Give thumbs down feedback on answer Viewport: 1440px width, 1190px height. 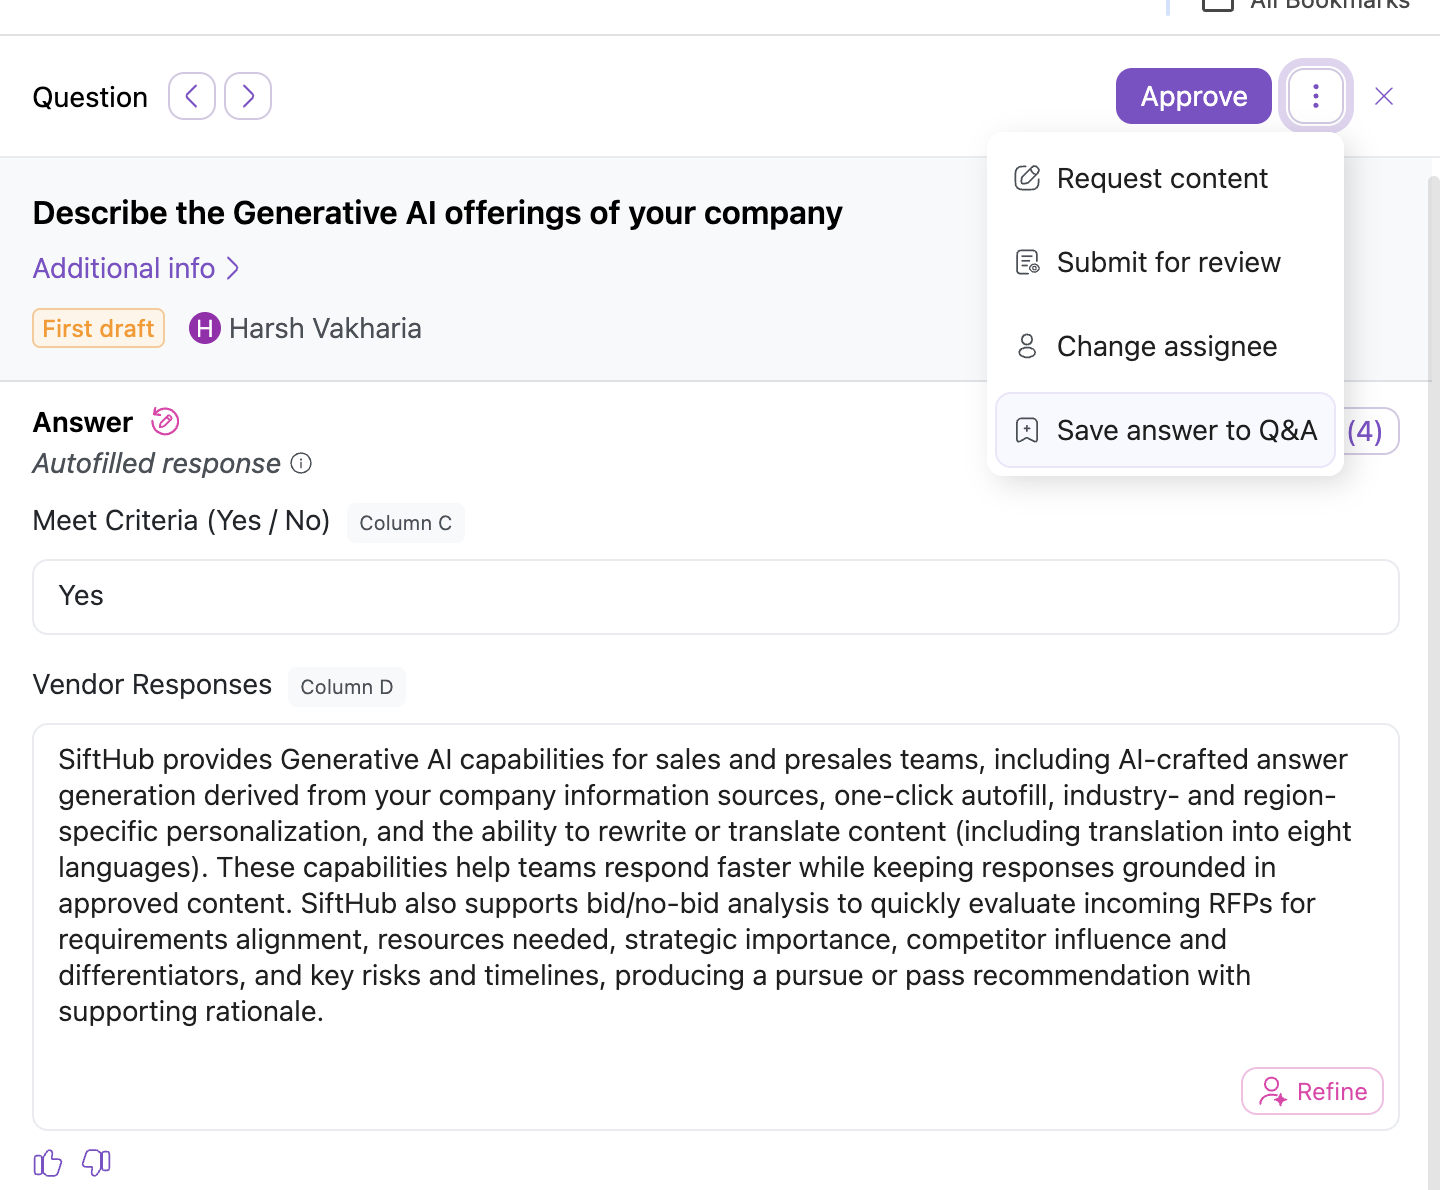coord(96,1163)
